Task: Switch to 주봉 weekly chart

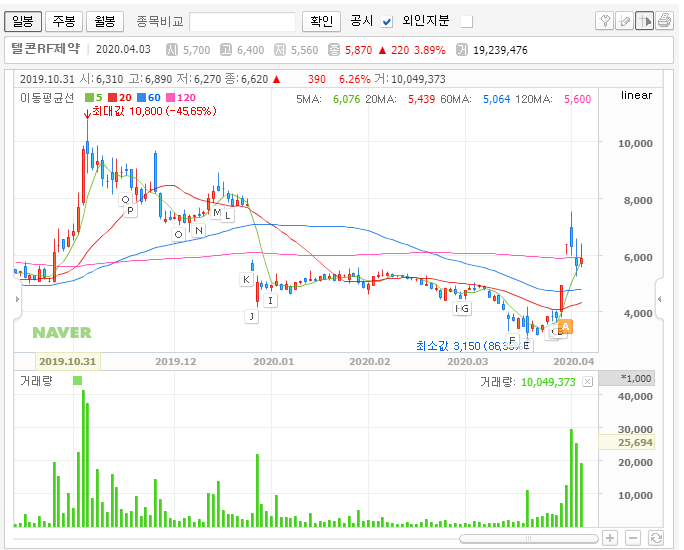Action: [64, 21]
